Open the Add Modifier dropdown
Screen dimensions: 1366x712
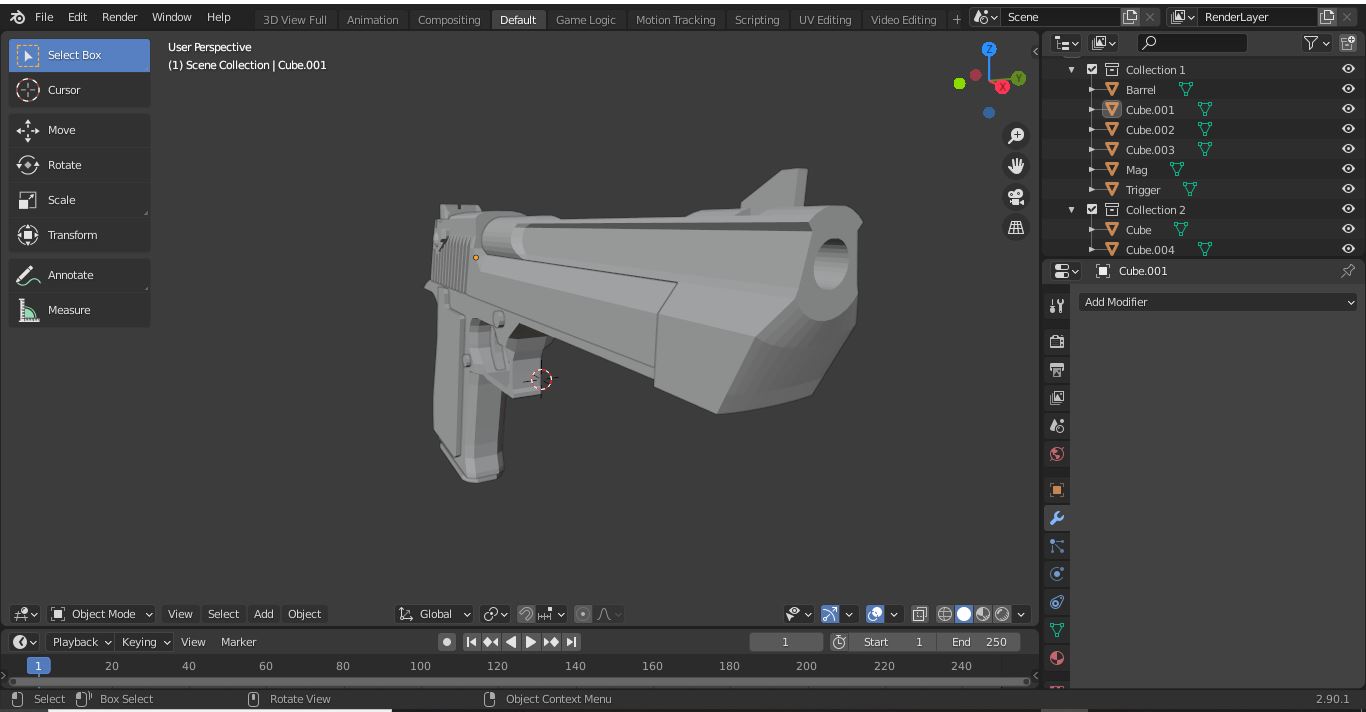(x=1216, y=301)
